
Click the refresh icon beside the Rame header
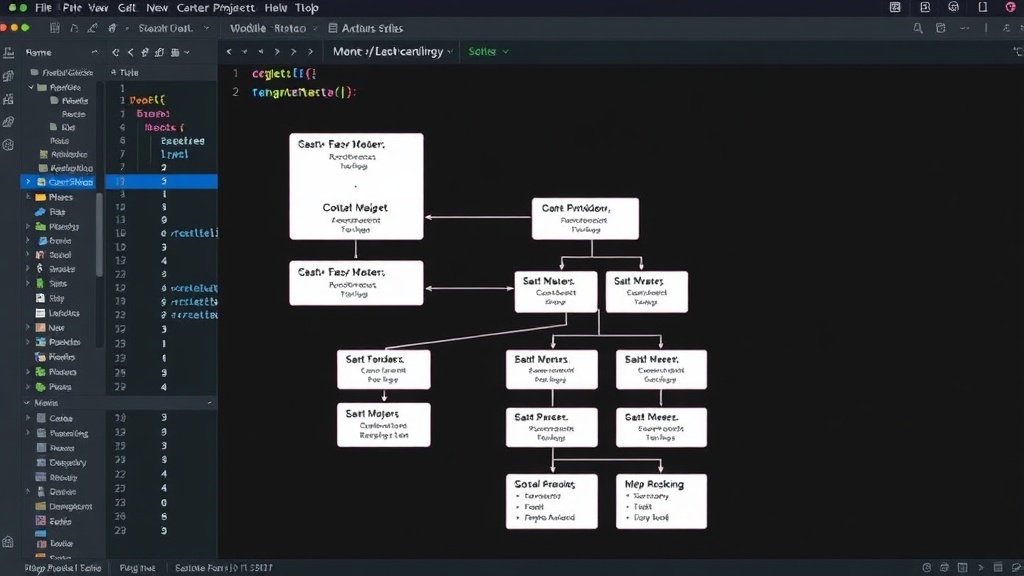tap(116, 52)
